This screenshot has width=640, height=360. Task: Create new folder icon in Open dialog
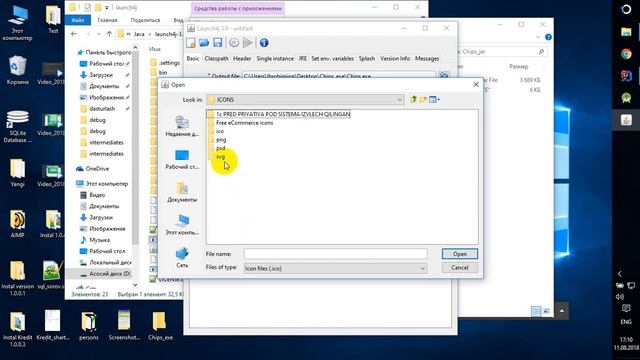(423, 99)
